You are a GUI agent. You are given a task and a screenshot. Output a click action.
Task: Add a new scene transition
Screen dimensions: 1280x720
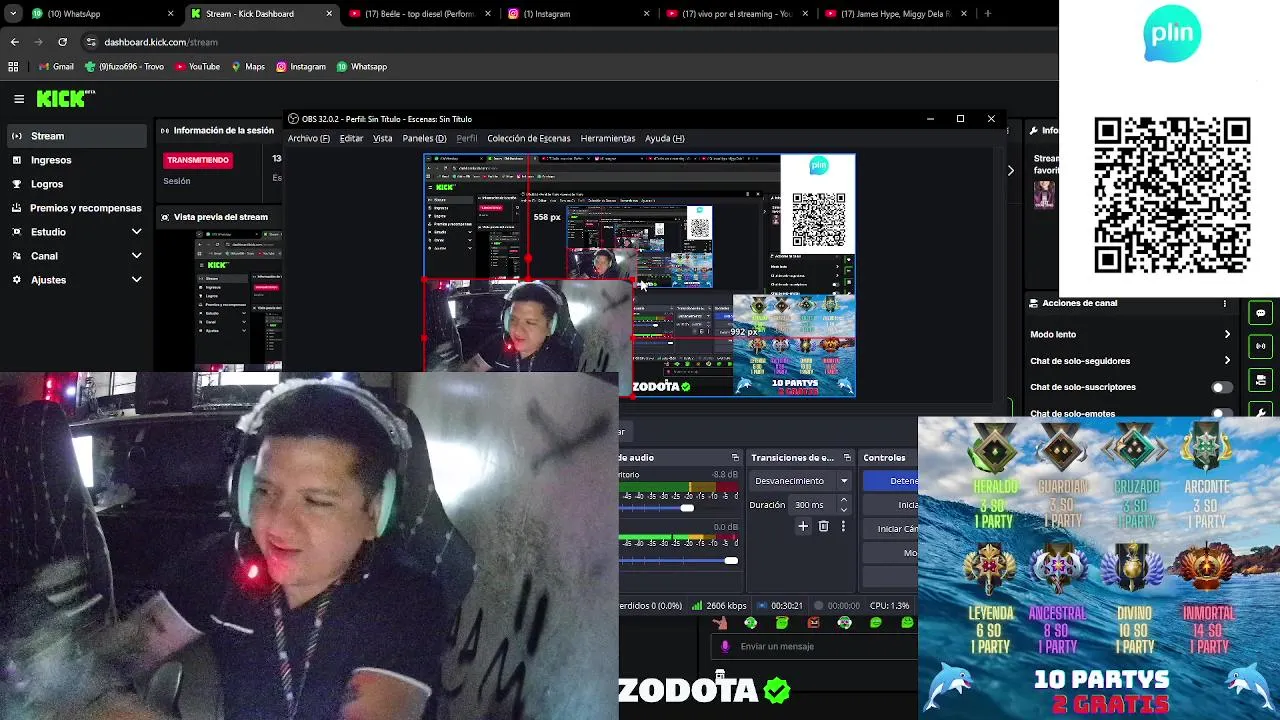point(802,526)
